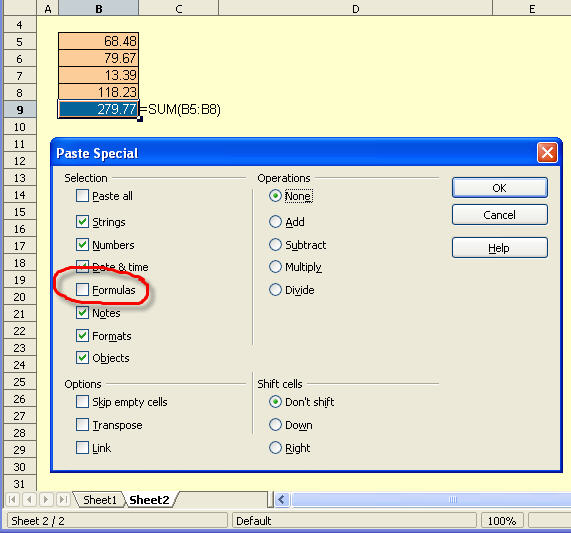Go to previous sheet tab arrow

pos(29,500)
